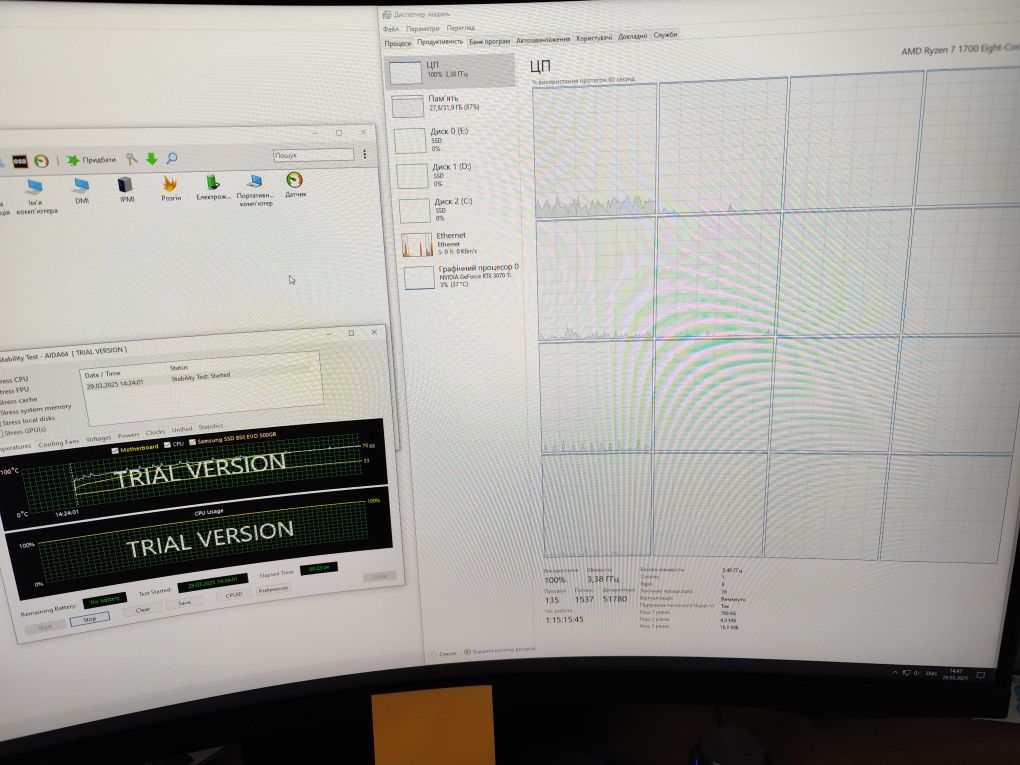Click the green star Придбати icon

73,159
